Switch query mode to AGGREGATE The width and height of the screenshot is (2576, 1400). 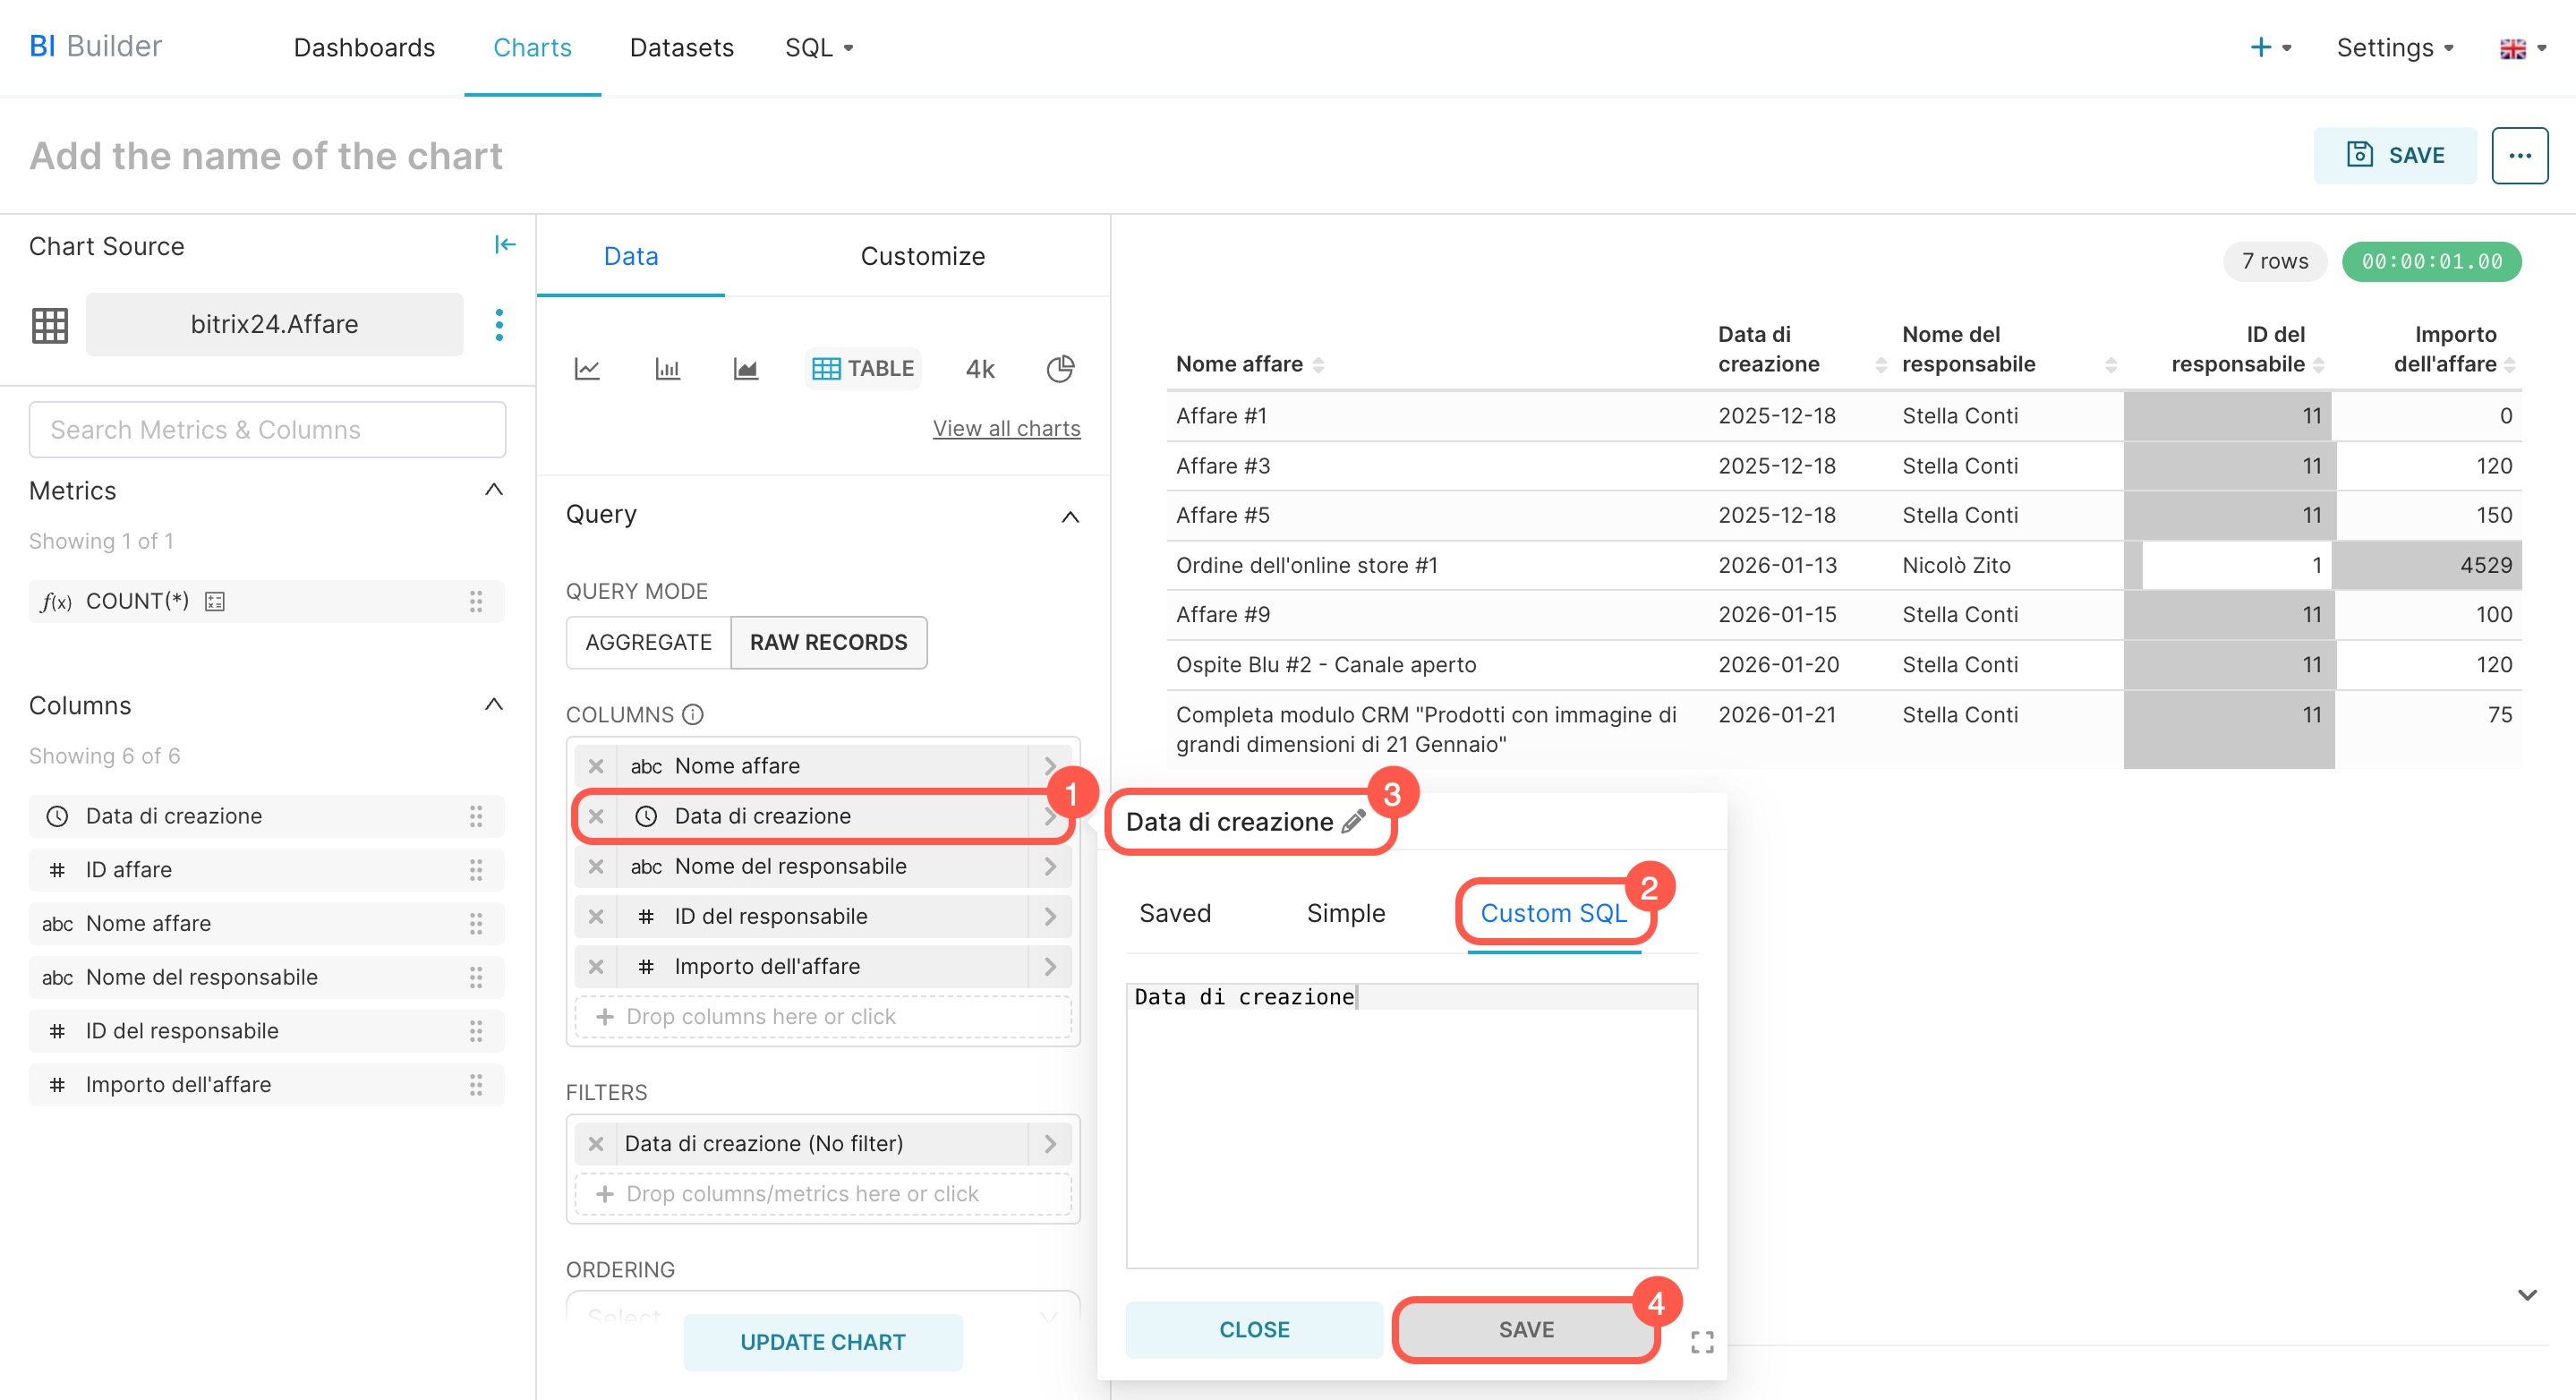tap(648, 642)
